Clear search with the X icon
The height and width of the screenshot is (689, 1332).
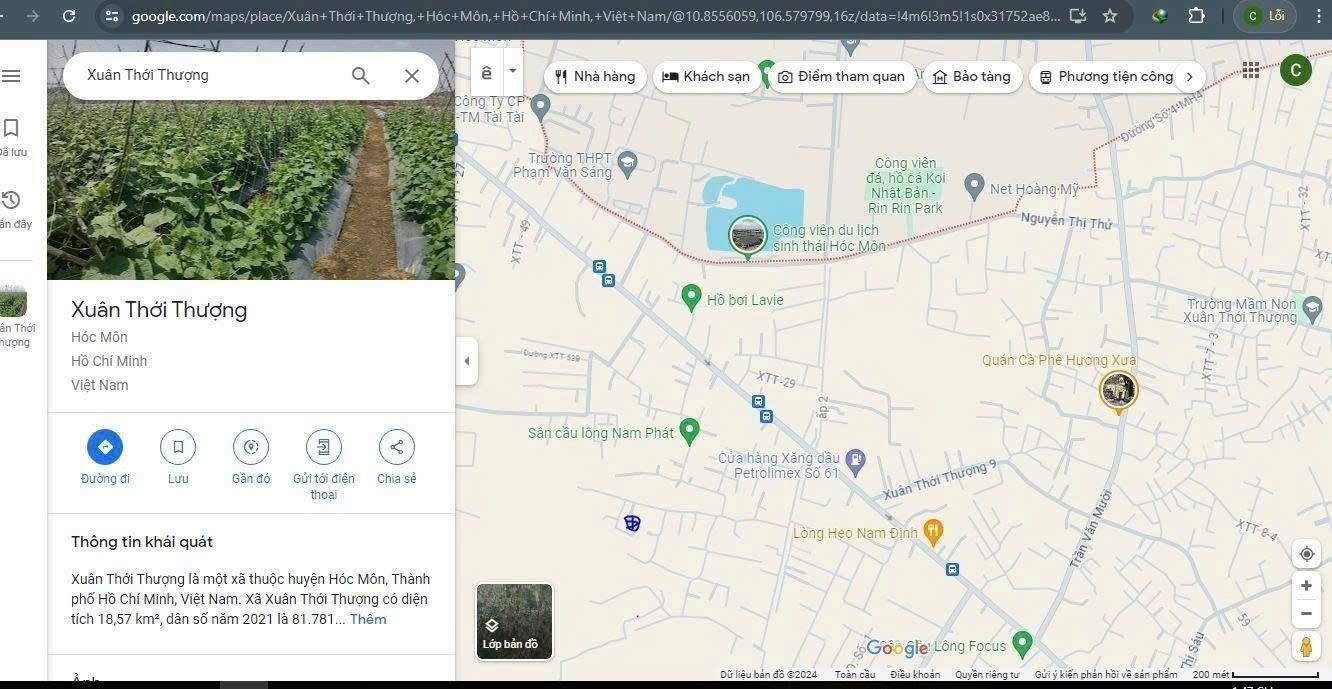[411, 76]
